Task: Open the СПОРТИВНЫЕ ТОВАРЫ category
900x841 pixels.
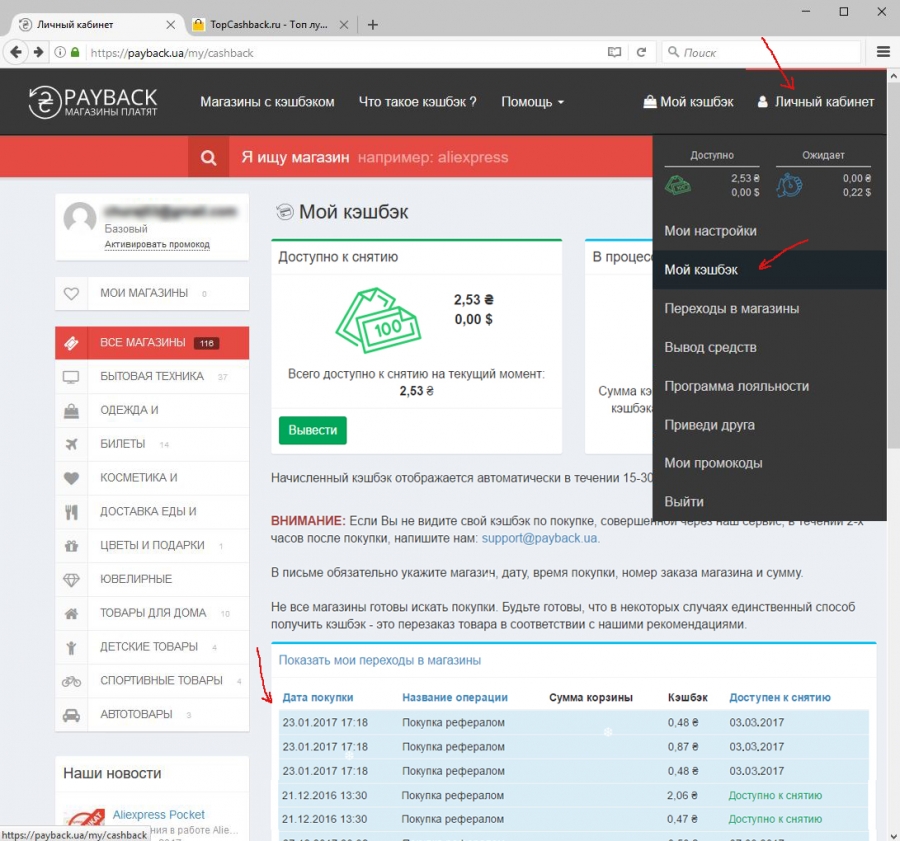Action: [x=152, y=681]
